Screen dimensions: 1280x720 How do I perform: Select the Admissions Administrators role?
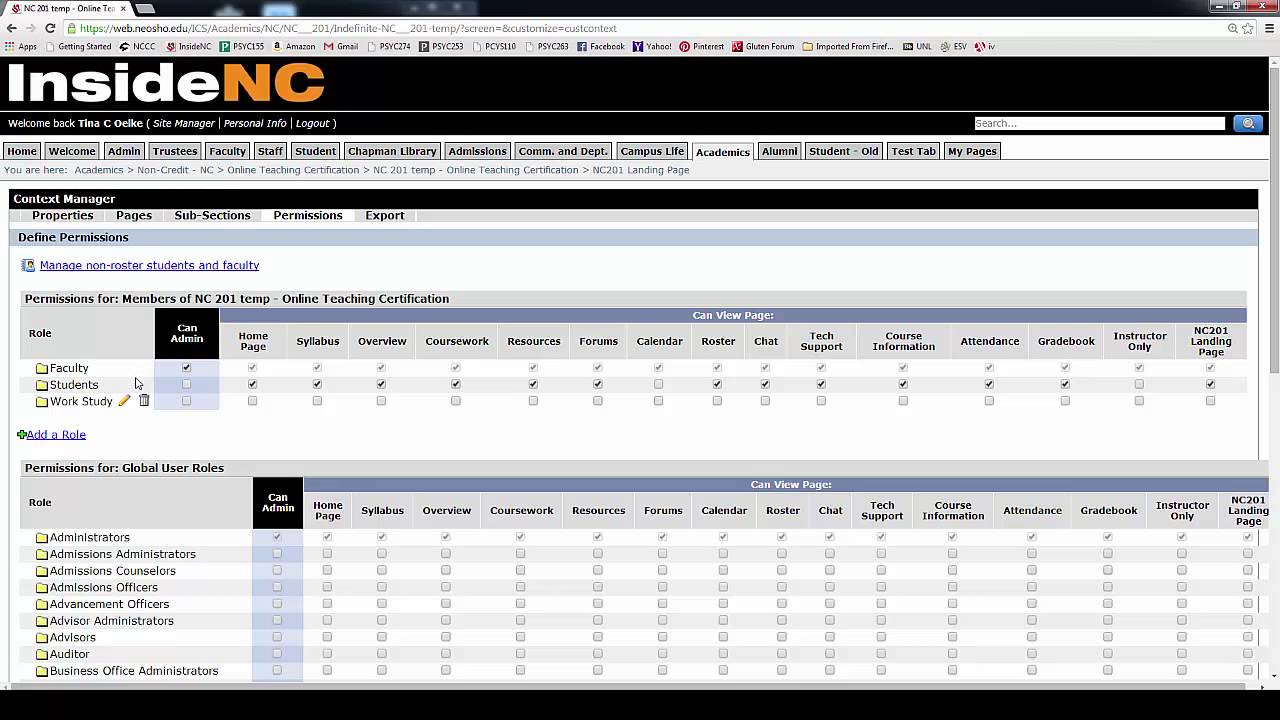[123, 554]
